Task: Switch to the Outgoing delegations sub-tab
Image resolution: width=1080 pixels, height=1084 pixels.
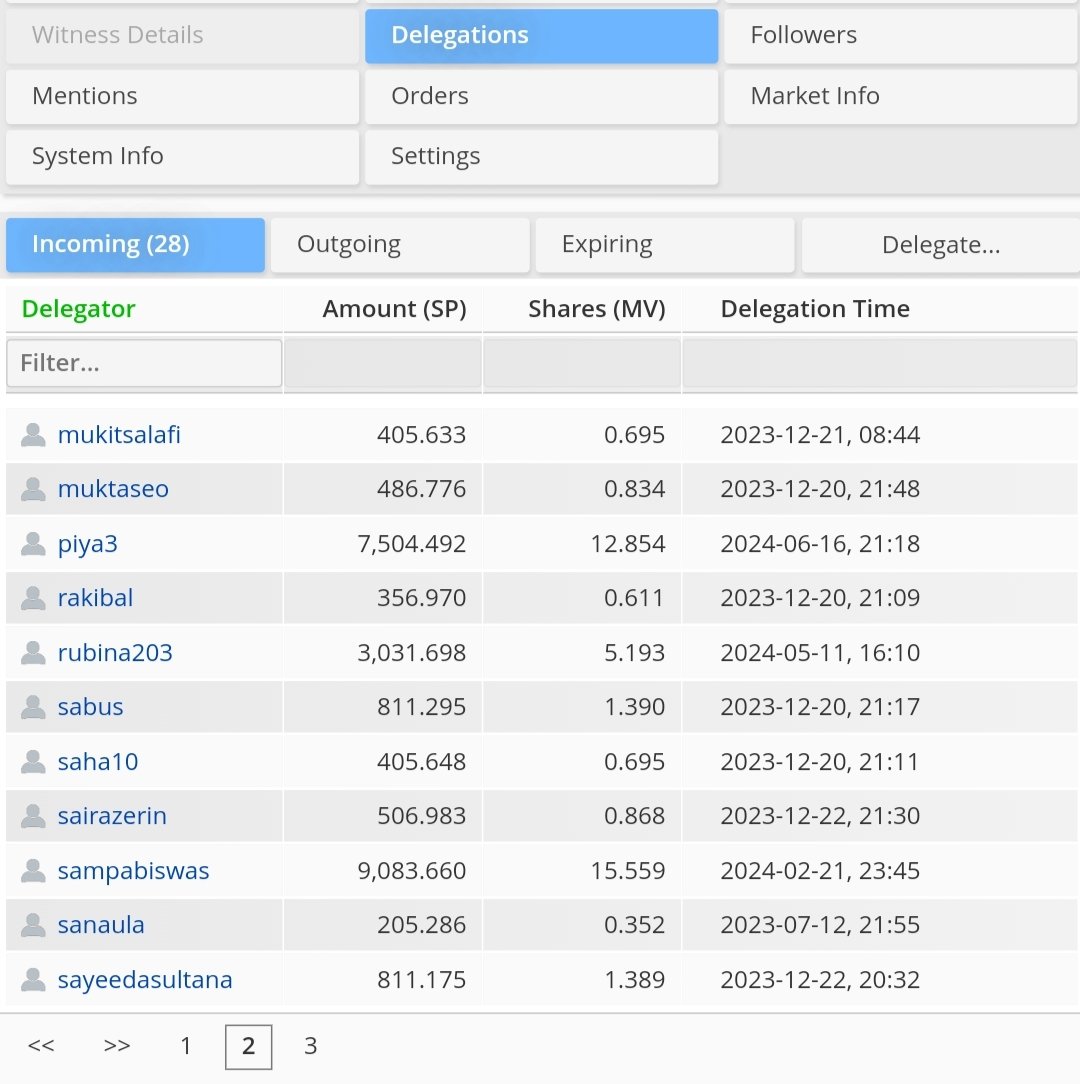Action: pos(400,245)
